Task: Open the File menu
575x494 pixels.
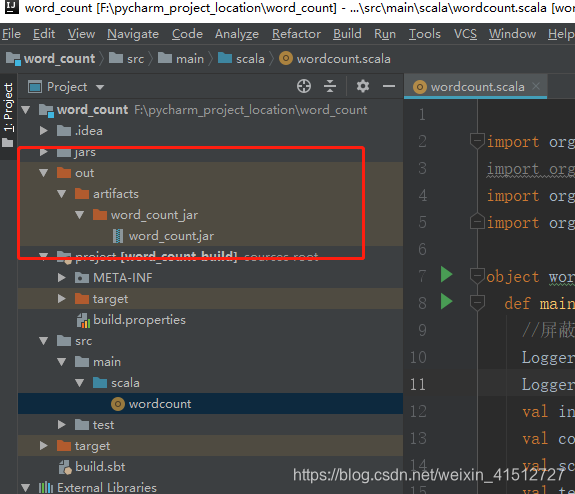Action: 11,34
